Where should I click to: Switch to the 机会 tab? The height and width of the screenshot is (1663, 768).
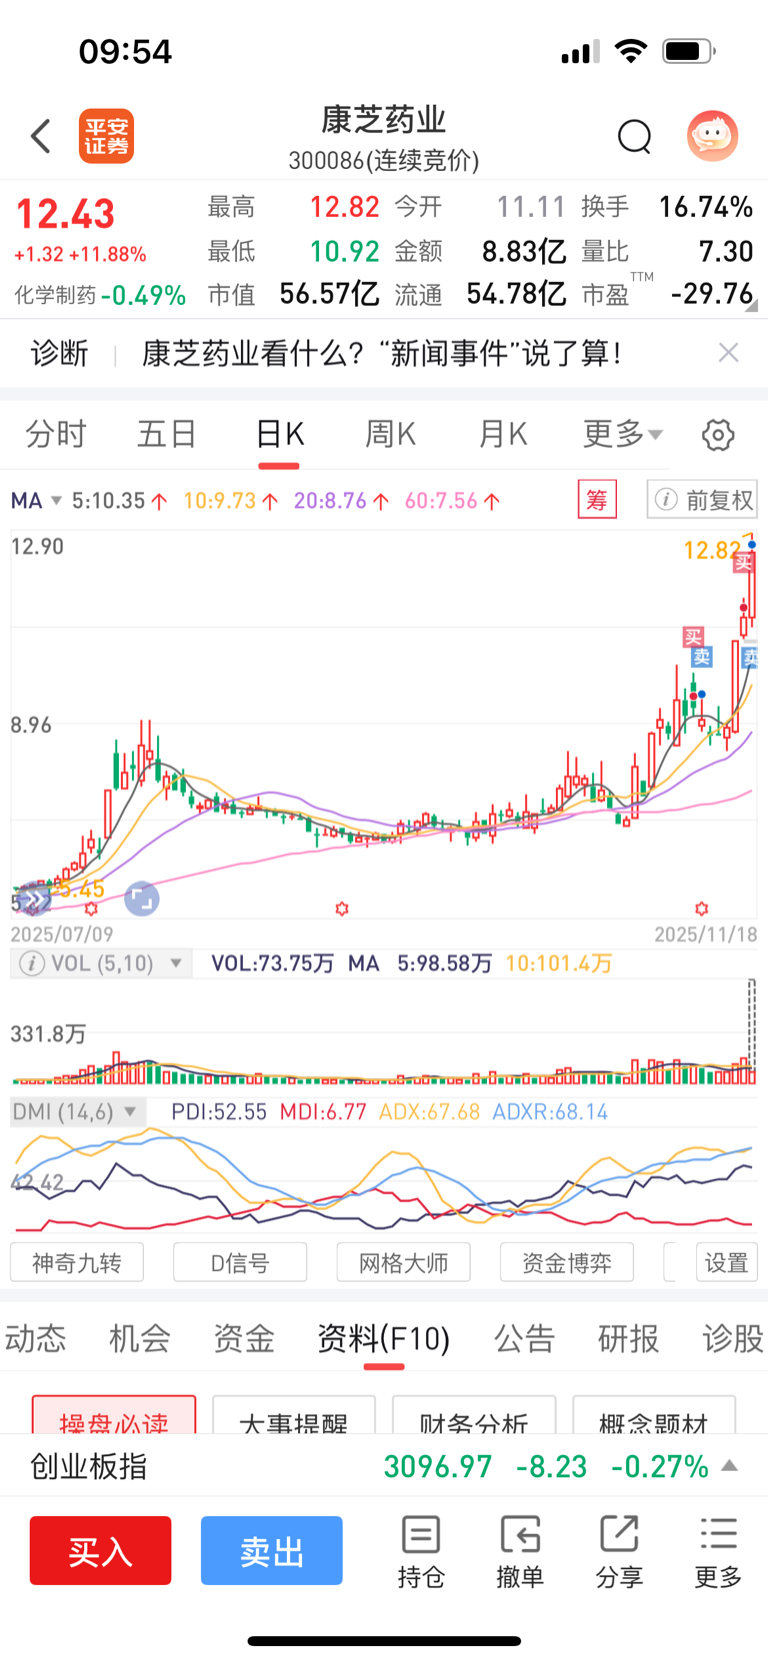coord(139,1338)
